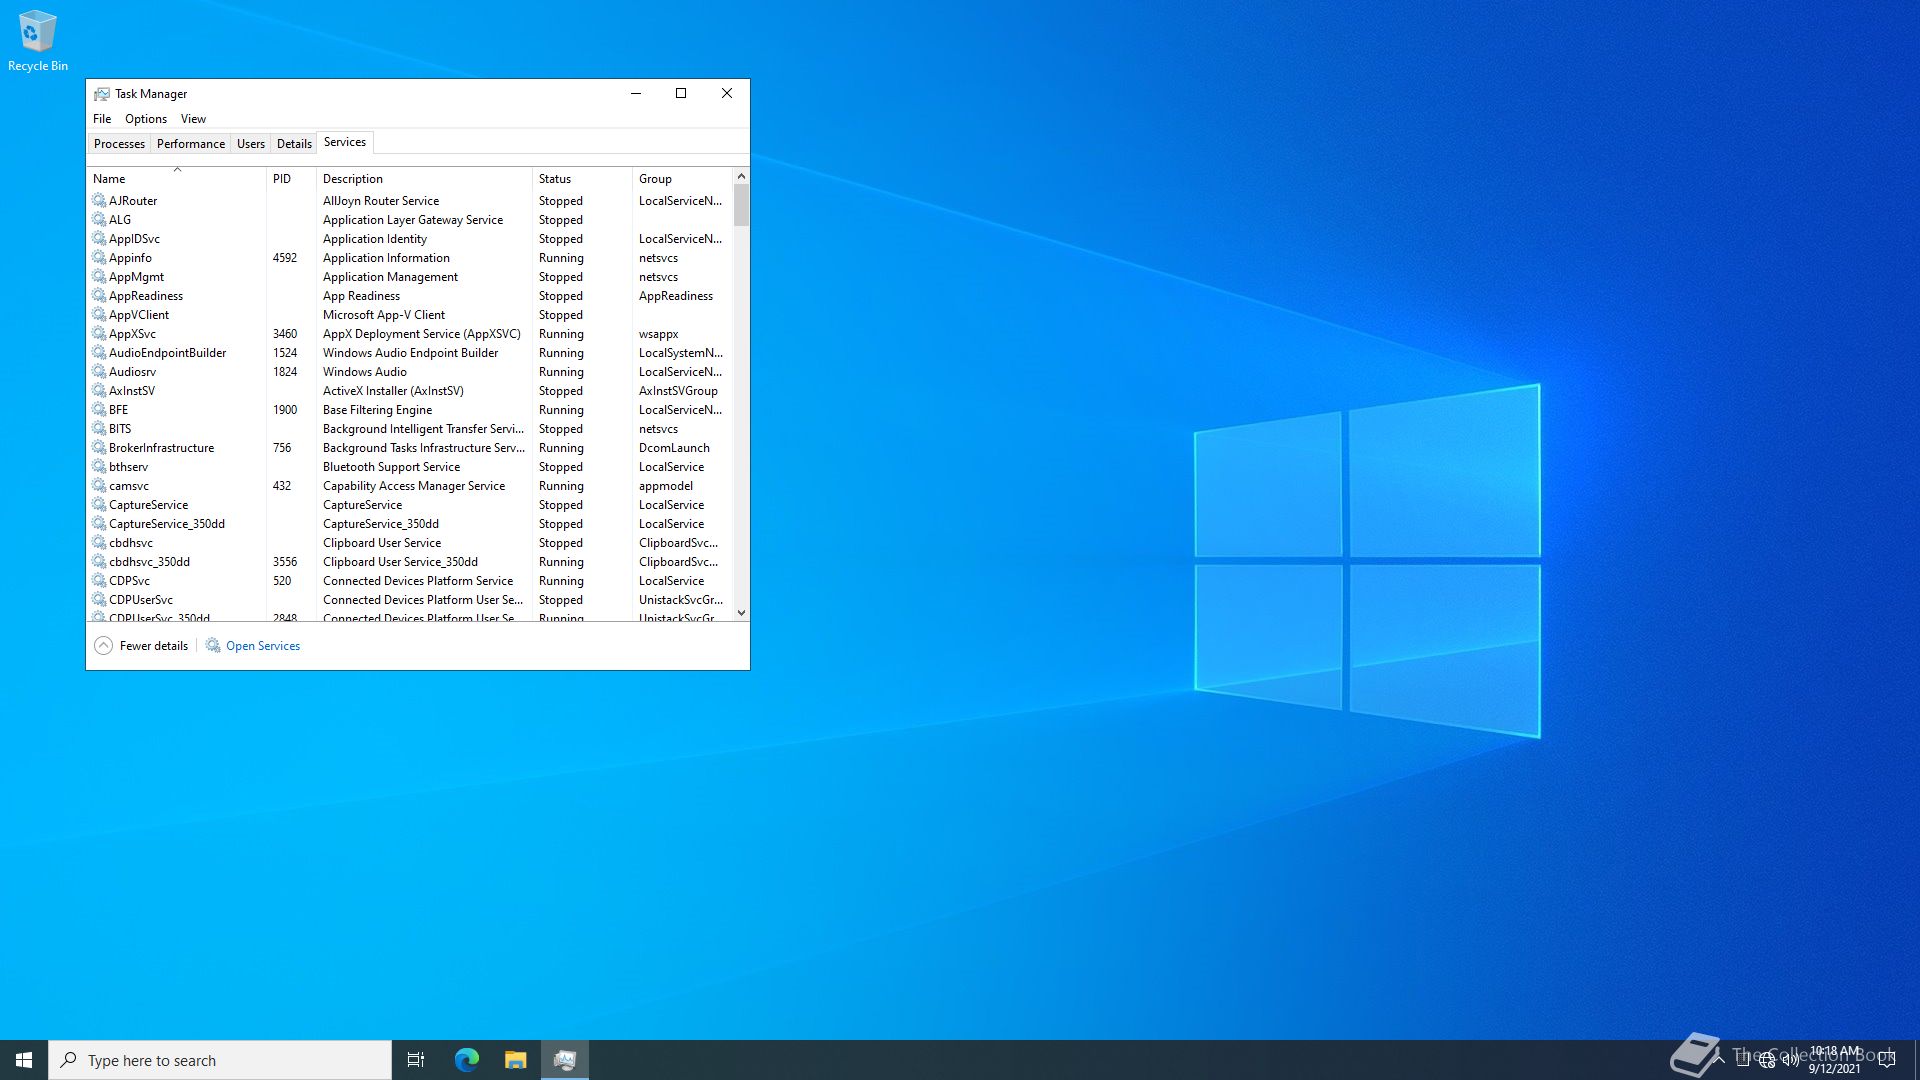The image size is (1920, 1080).
Task: Open the Recycle Bin desktop icon
Action: pos(37,40)
